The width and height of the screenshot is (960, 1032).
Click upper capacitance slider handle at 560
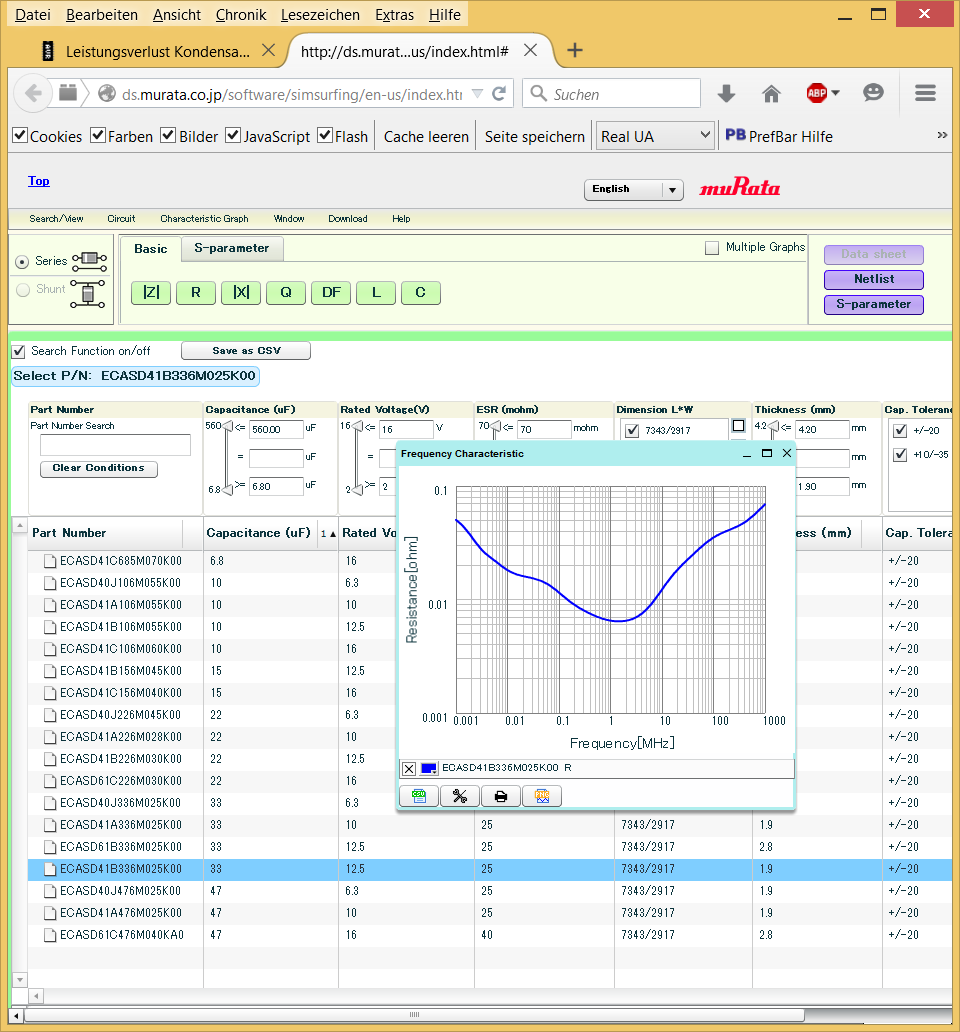[x=228, y=426]
